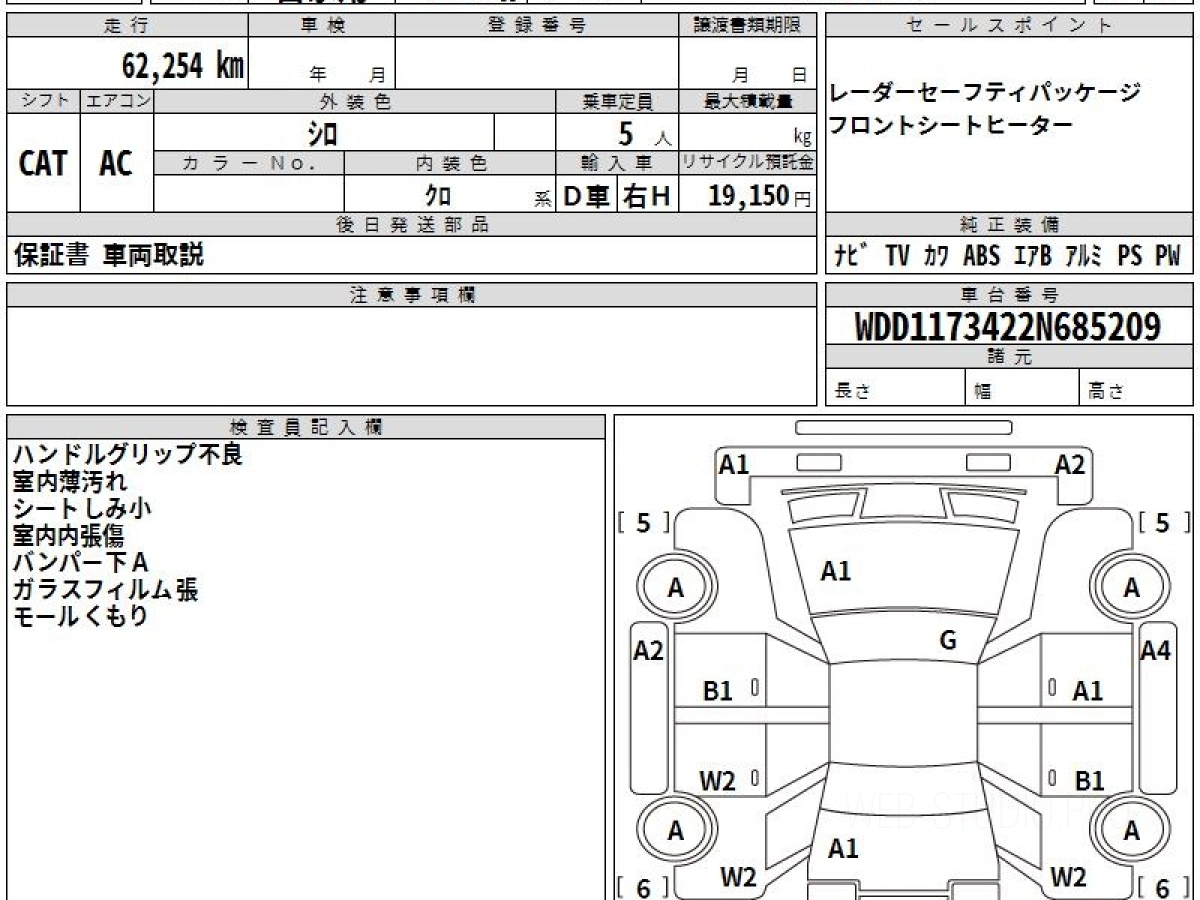The image size is (1200, 900).
Task: Select the 純正装備 header
Action: point(1010,225)
